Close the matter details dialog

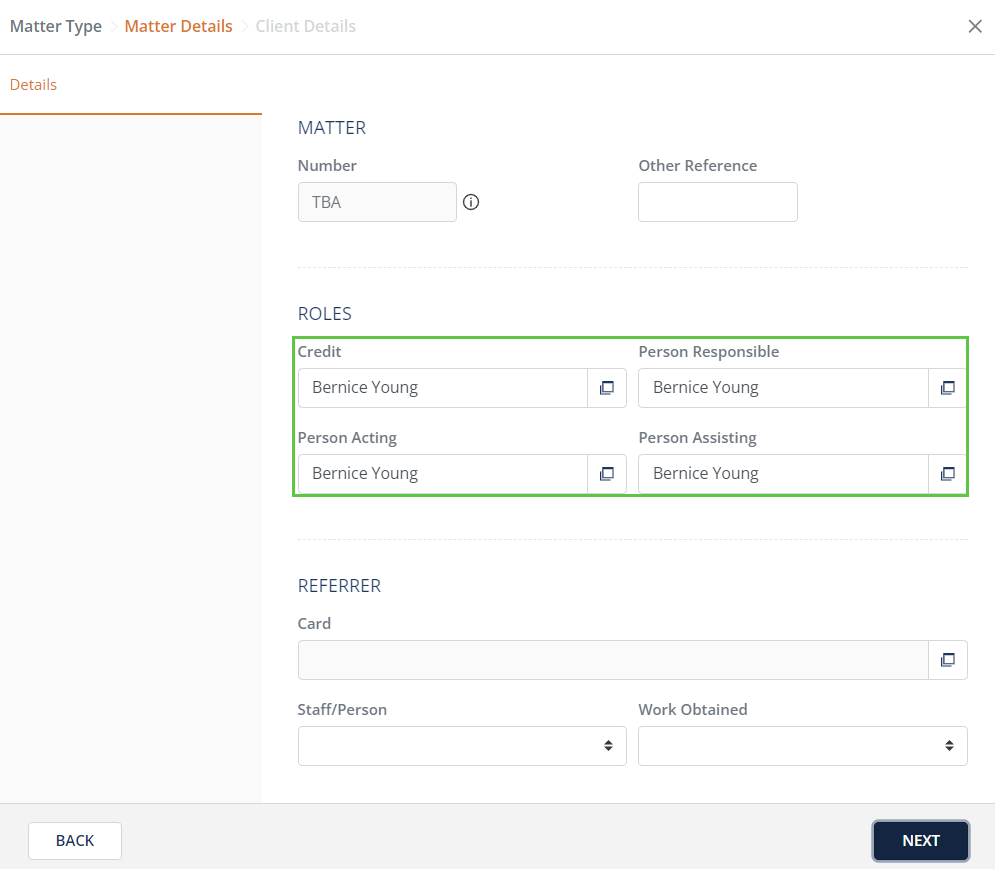(x=975, y=27)
